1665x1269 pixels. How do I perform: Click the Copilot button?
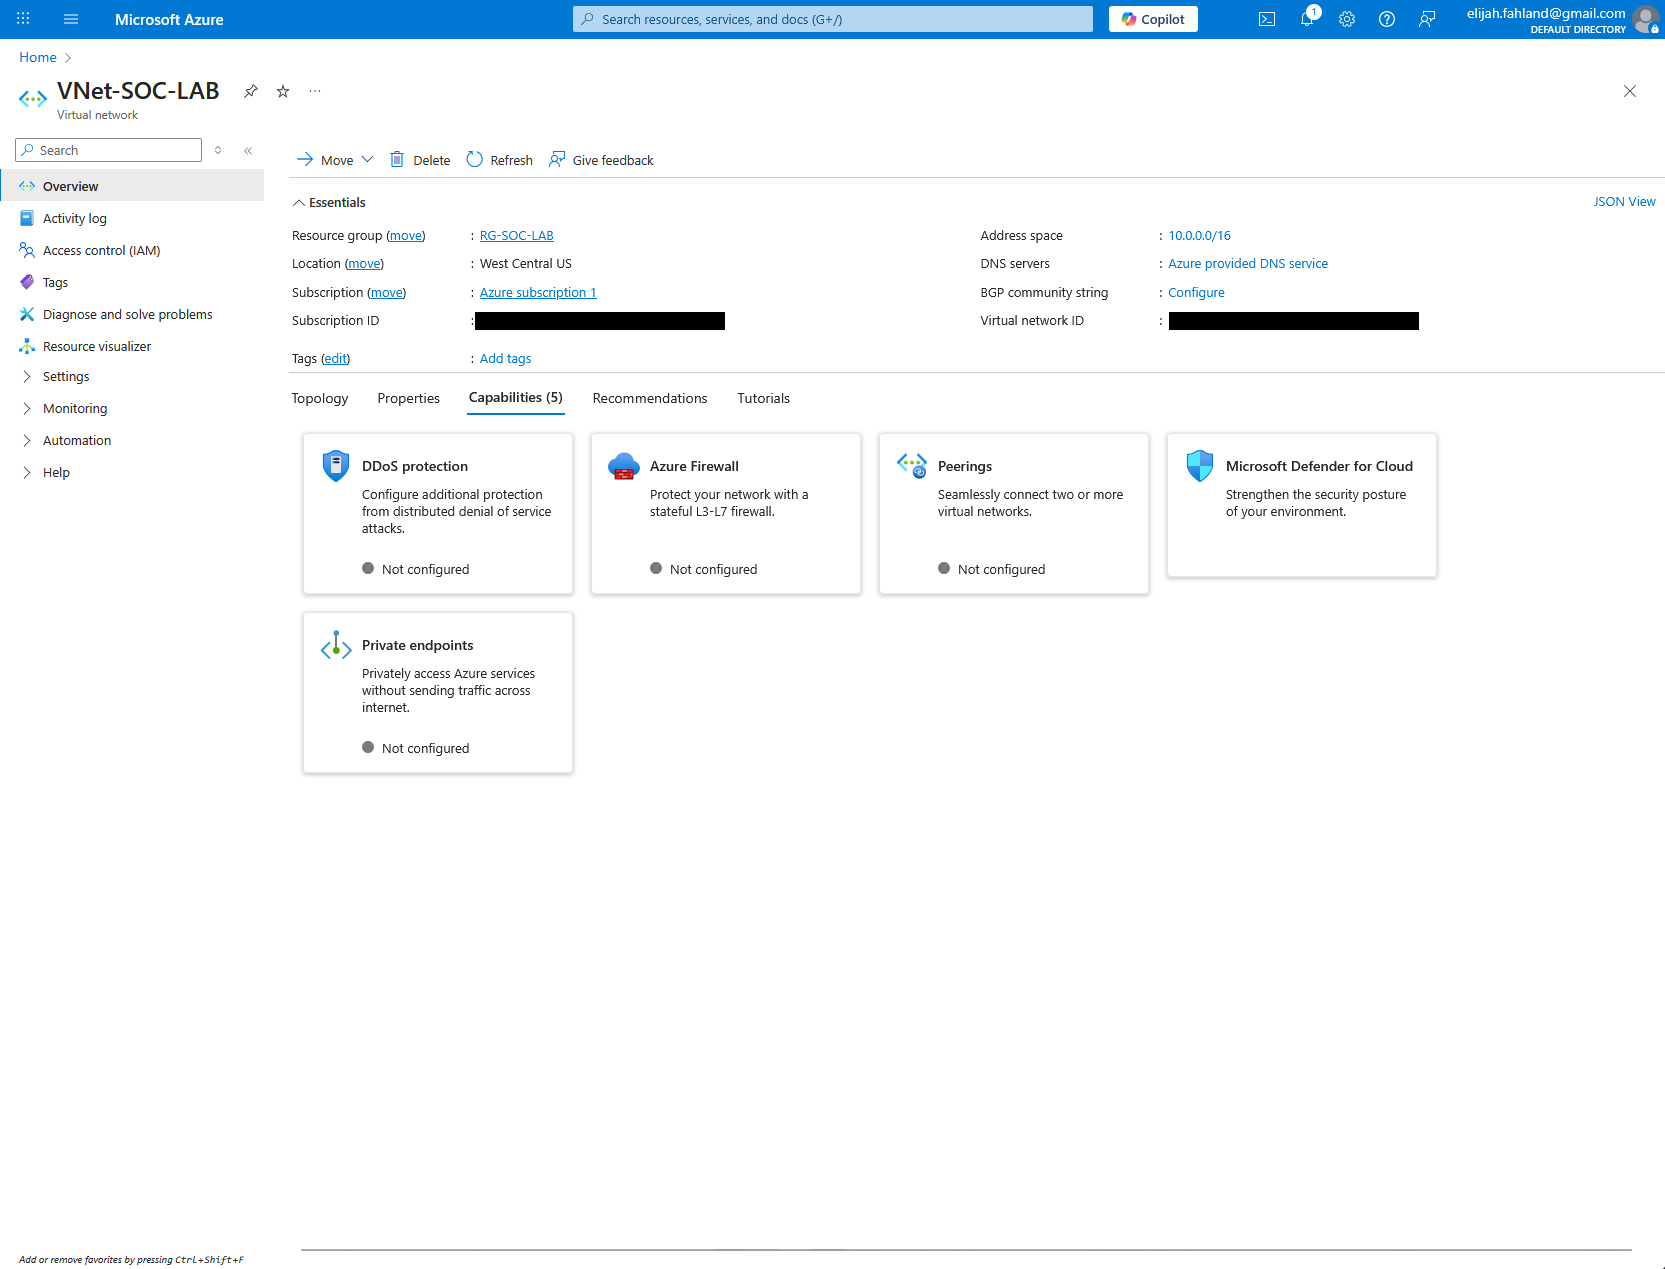click(x=1153, y=19)
